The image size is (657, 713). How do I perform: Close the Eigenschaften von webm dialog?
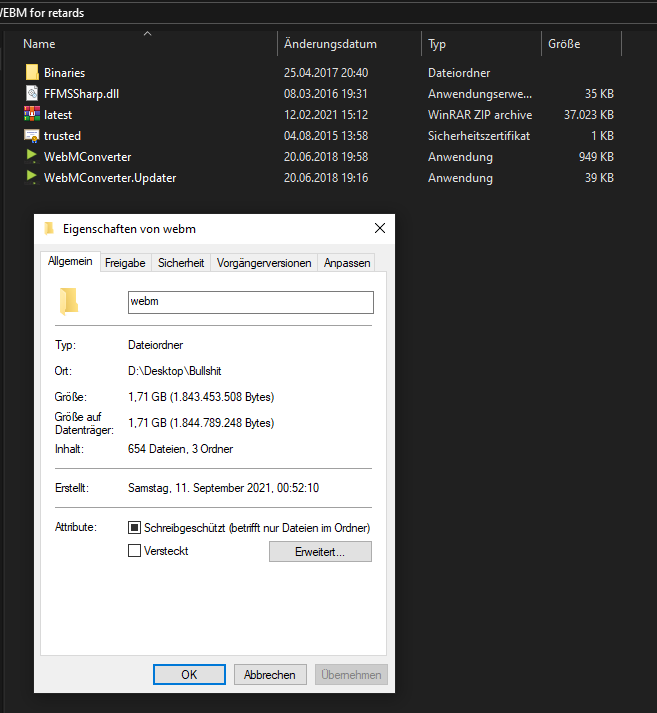click(x=380, y=228)
